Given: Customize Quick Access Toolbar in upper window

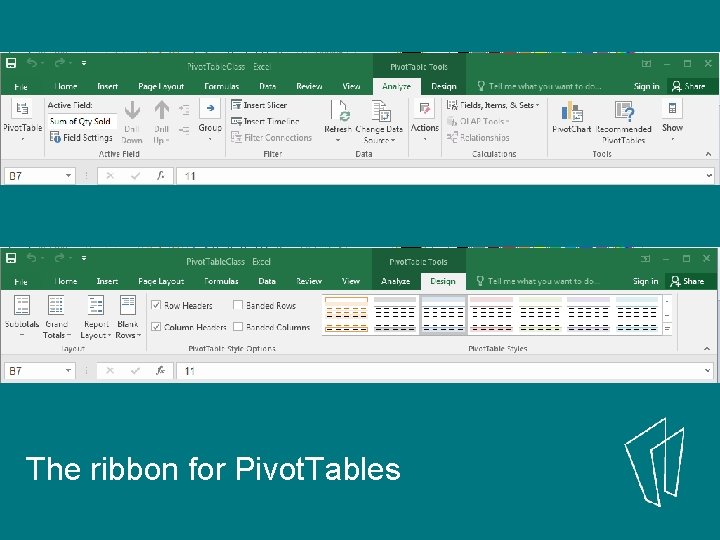Looking at the screenshot, I should click(84, 63).
